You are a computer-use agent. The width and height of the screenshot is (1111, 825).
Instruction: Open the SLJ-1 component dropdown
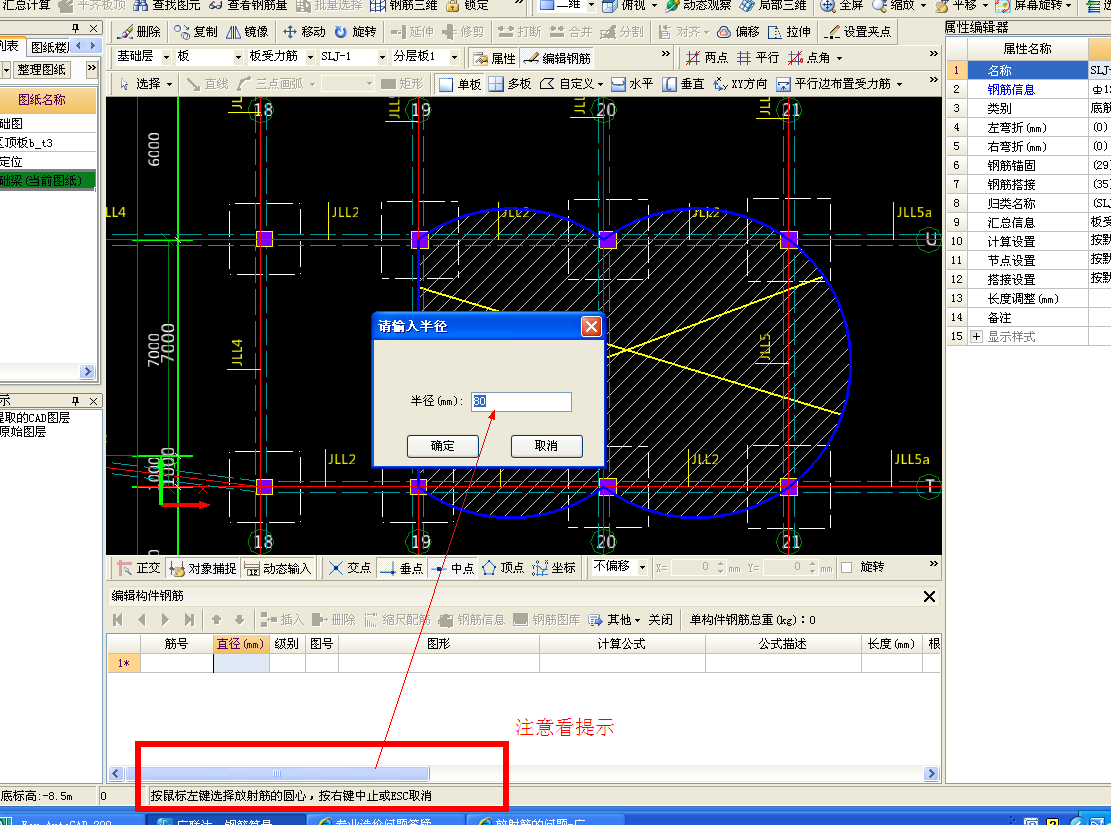point(383,57)
